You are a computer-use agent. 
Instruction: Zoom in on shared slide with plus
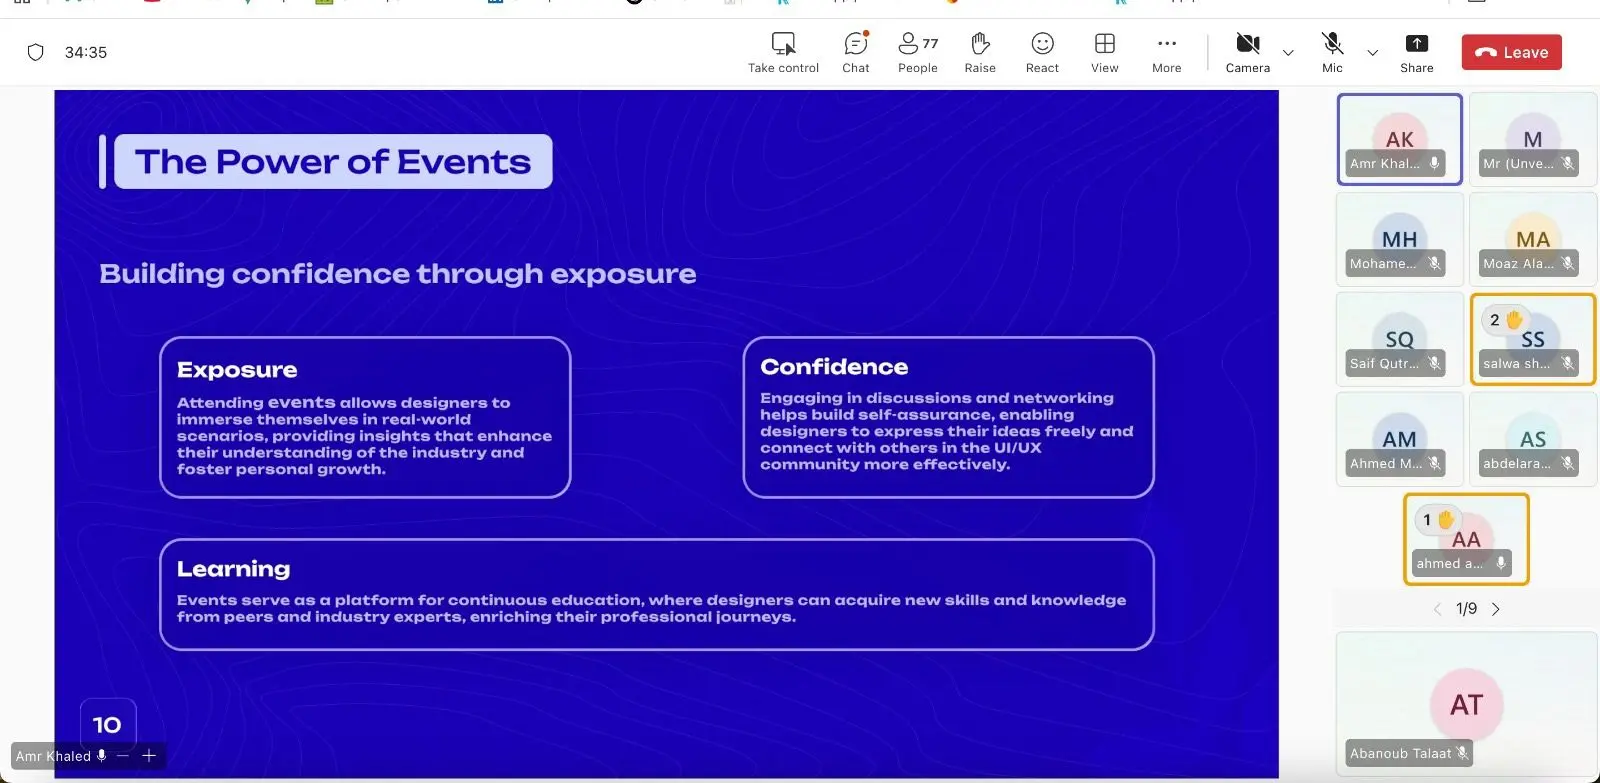coord(149,756)
